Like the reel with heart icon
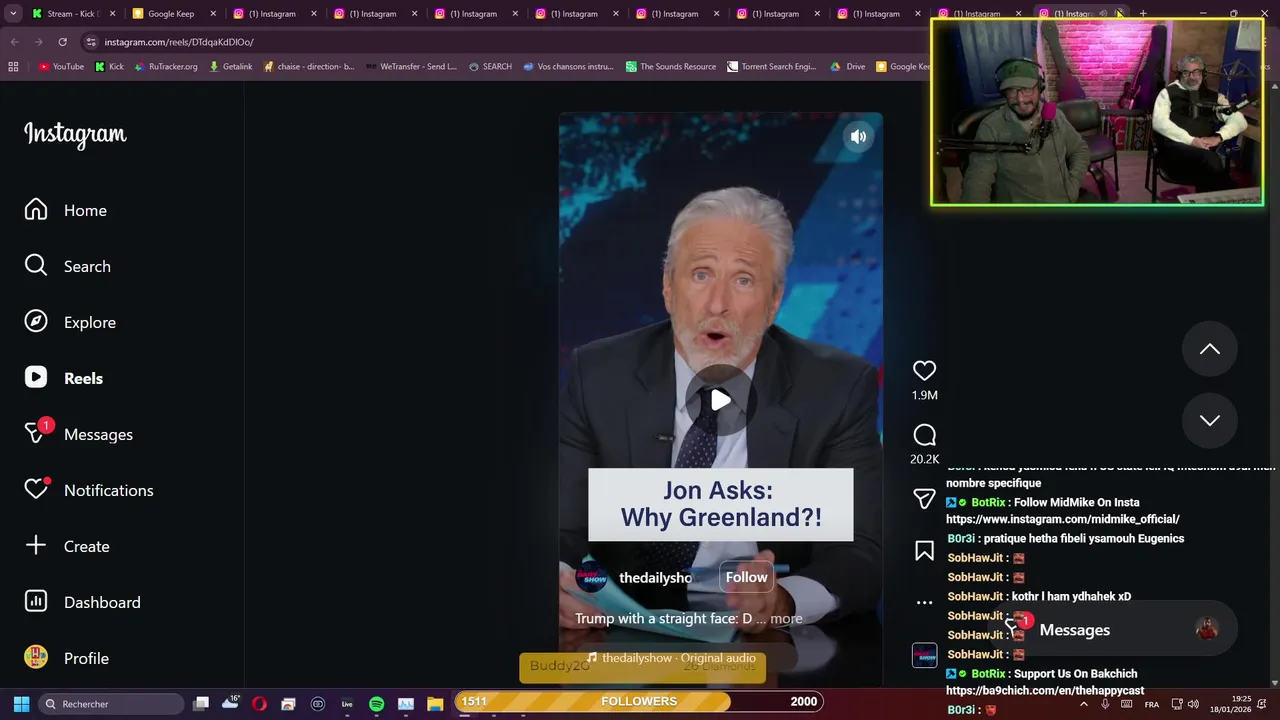The image size is (1280, 720). 924,370
